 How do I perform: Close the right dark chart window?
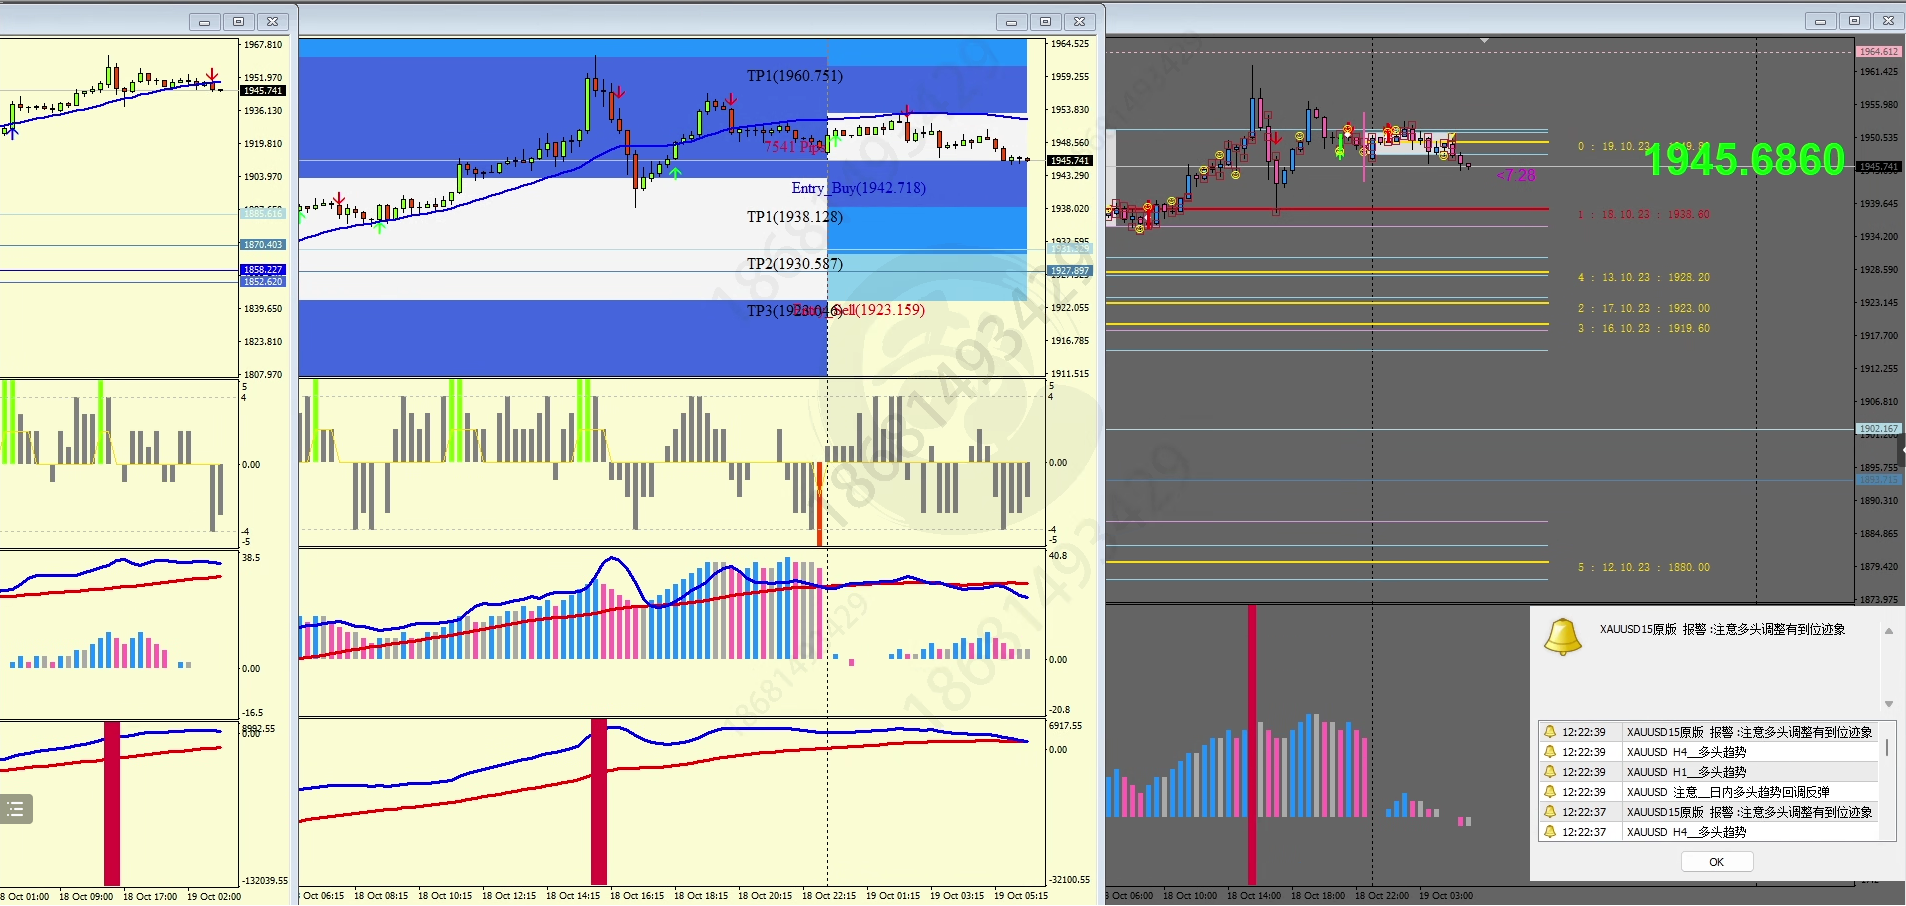tap(1888, 21)
